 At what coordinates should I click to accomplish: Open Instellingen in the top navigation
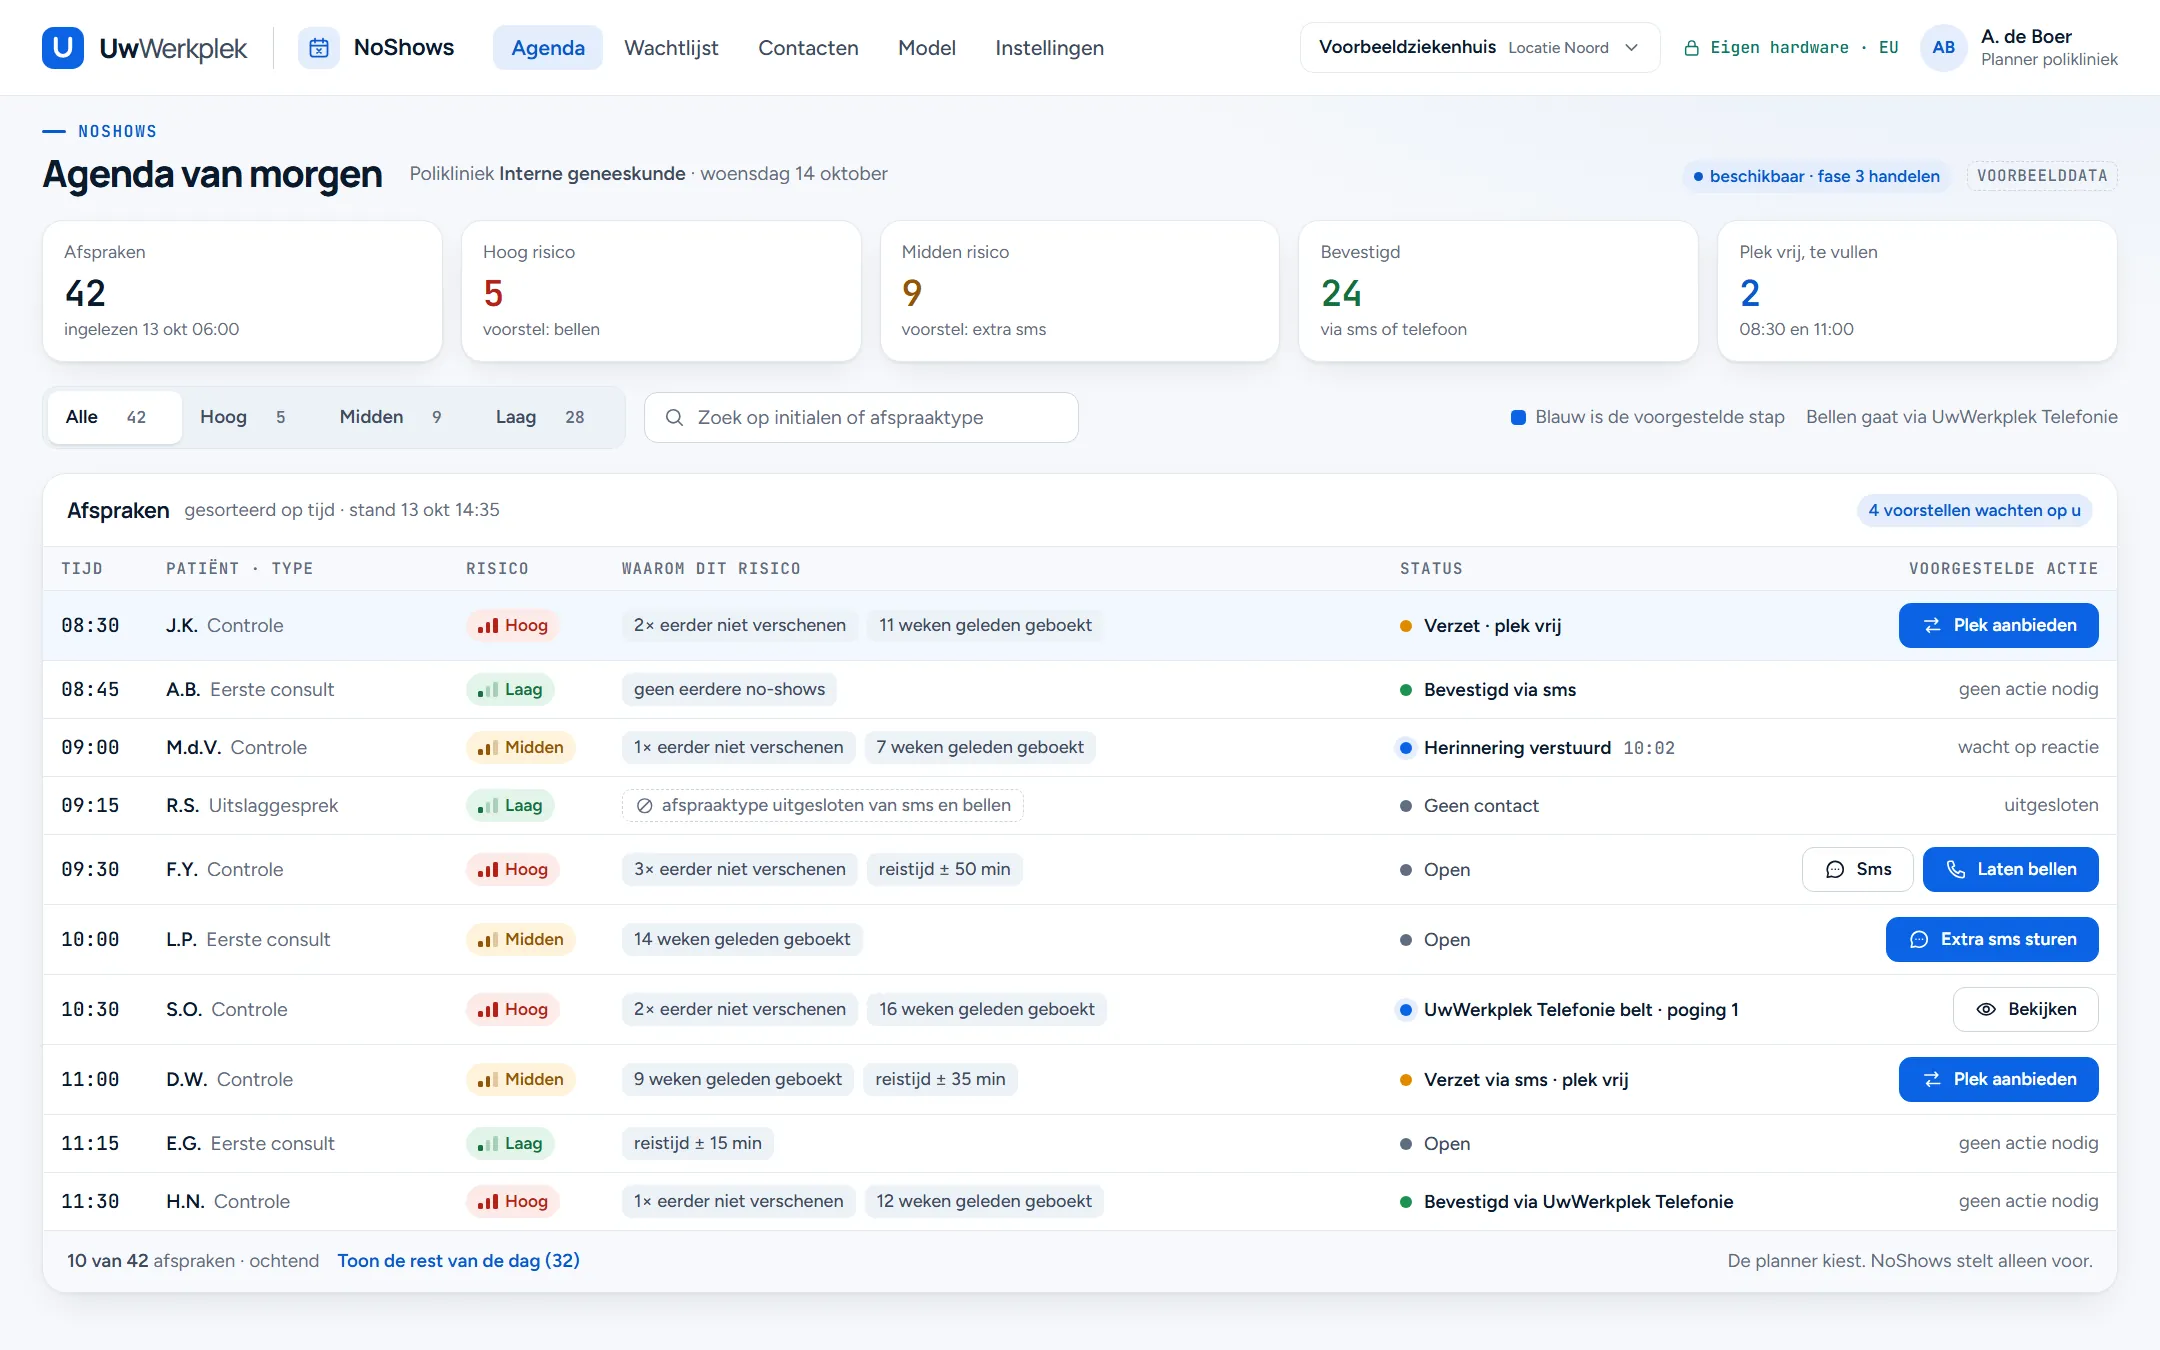1049,47
